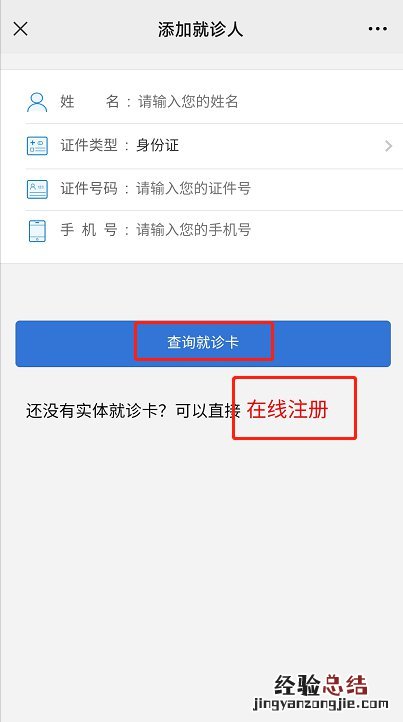Tap the 手机号 field label
Viewport: 403px width, 722px height.
coord(89,230)
